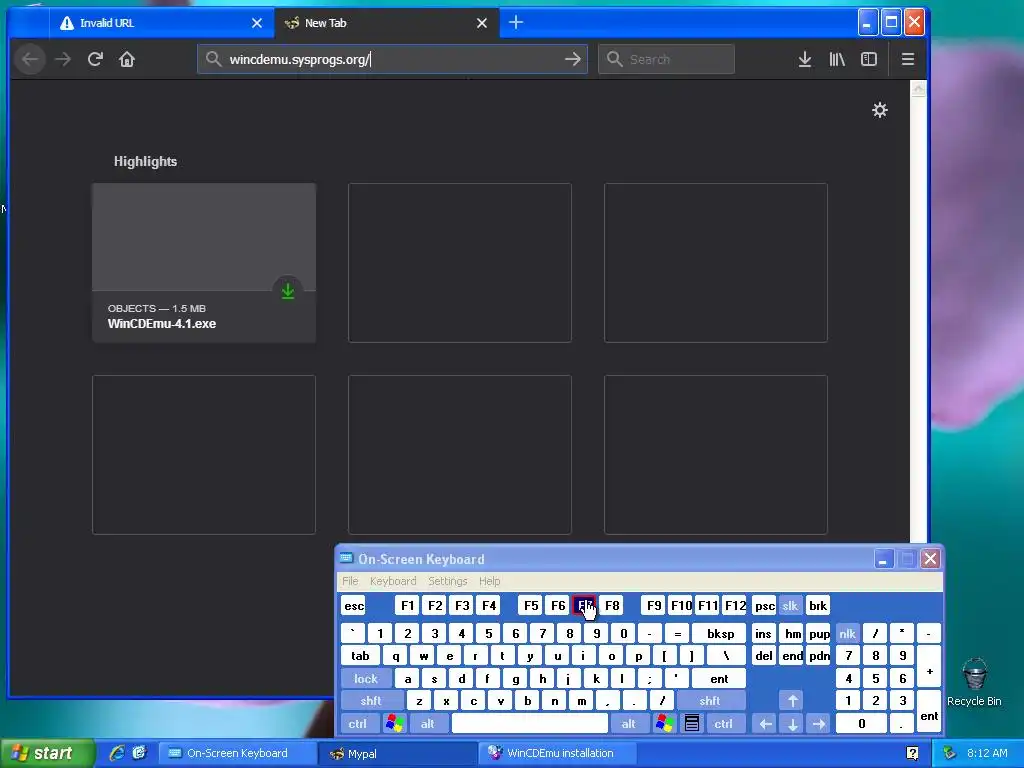Close the New Tab tab
This screenshot has height=768, width=1024.
tap(482, 23)
